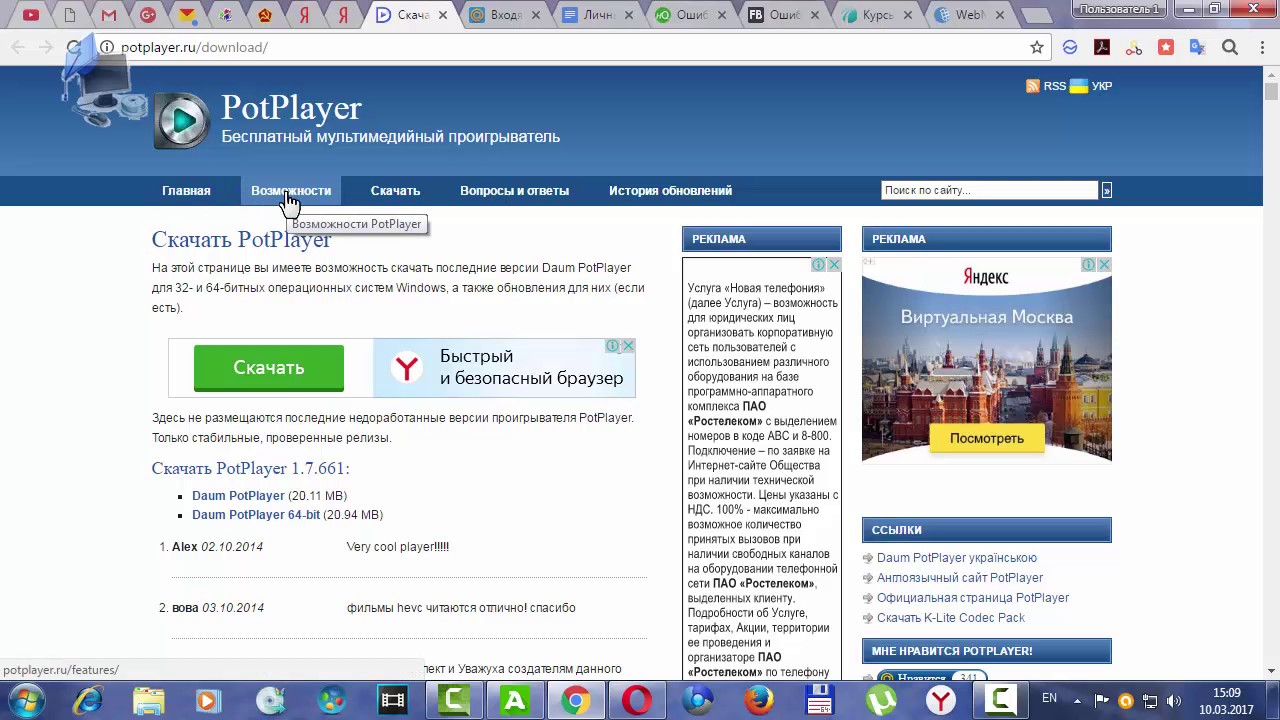This screenshot has width=1280, height=720.
Task: Click the scrollbar down arrow
Action: point(1271,671)
